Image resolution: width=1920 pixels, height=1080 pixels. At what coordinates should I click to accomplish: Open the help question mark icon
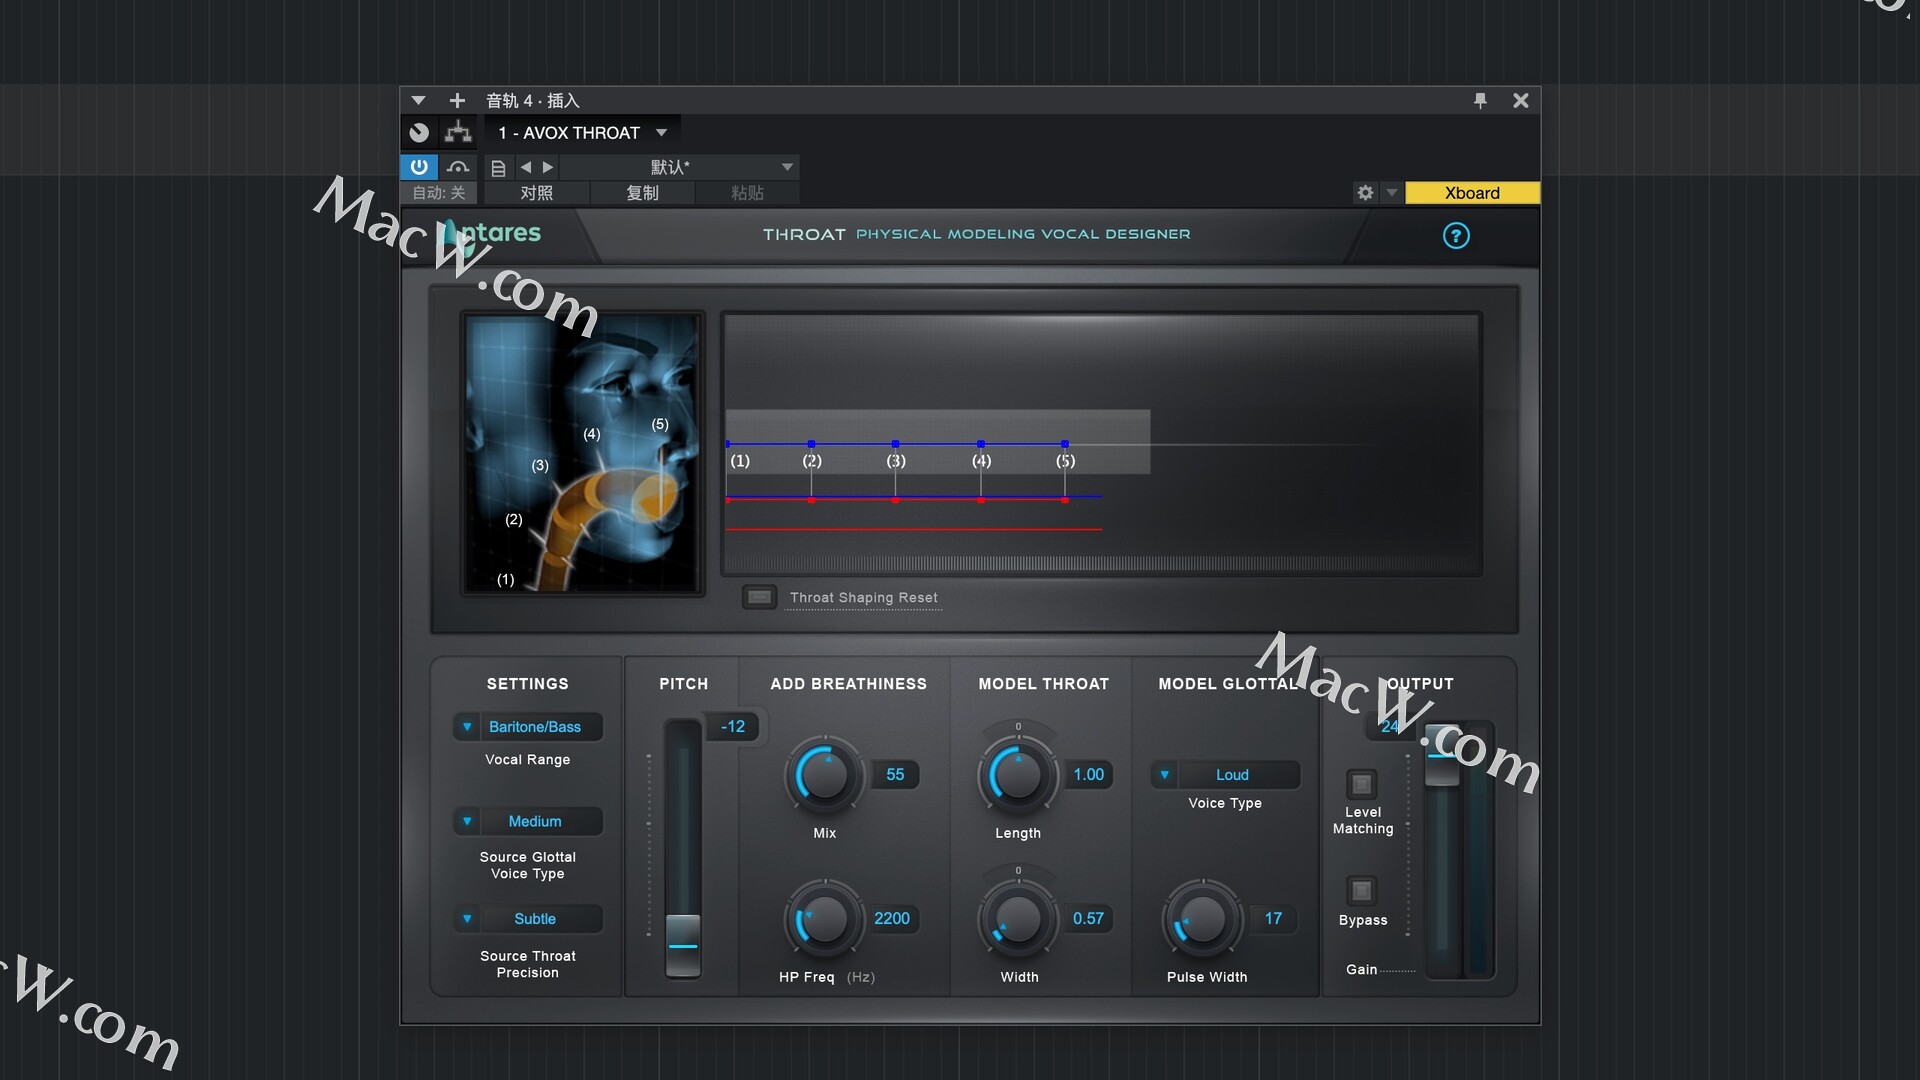(1456, 236)
